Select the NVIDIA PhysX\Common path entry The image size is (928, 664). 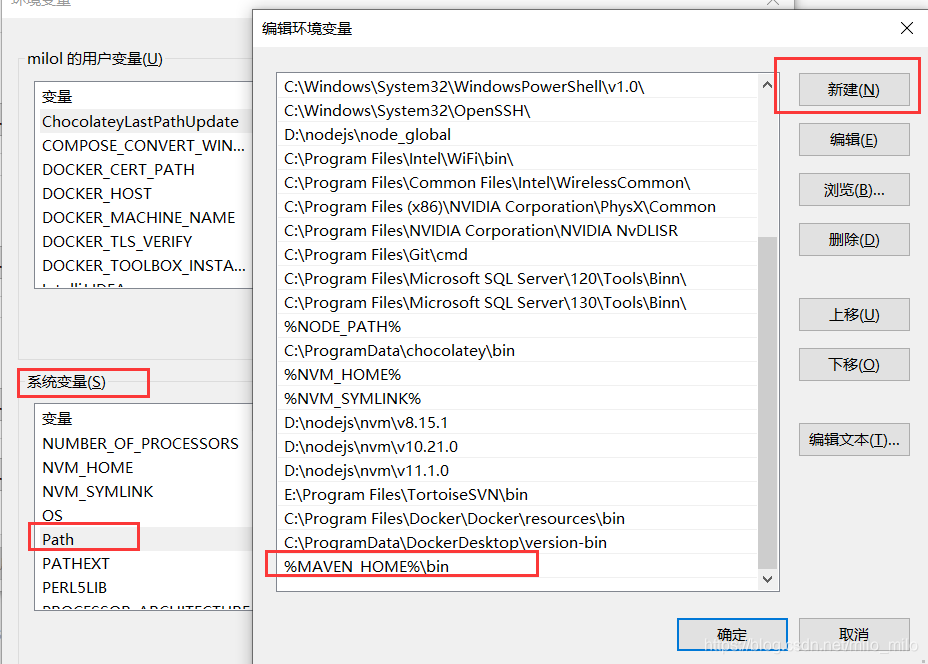tap(517, 207)
